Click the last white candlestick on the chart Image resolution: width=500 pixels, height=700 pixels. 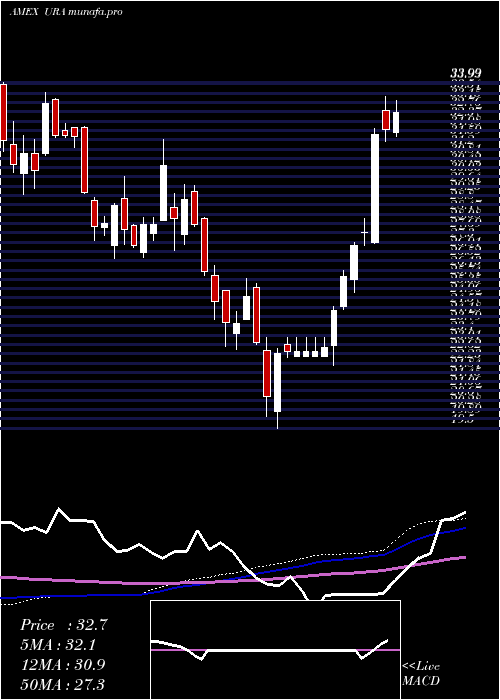point(396,122)
